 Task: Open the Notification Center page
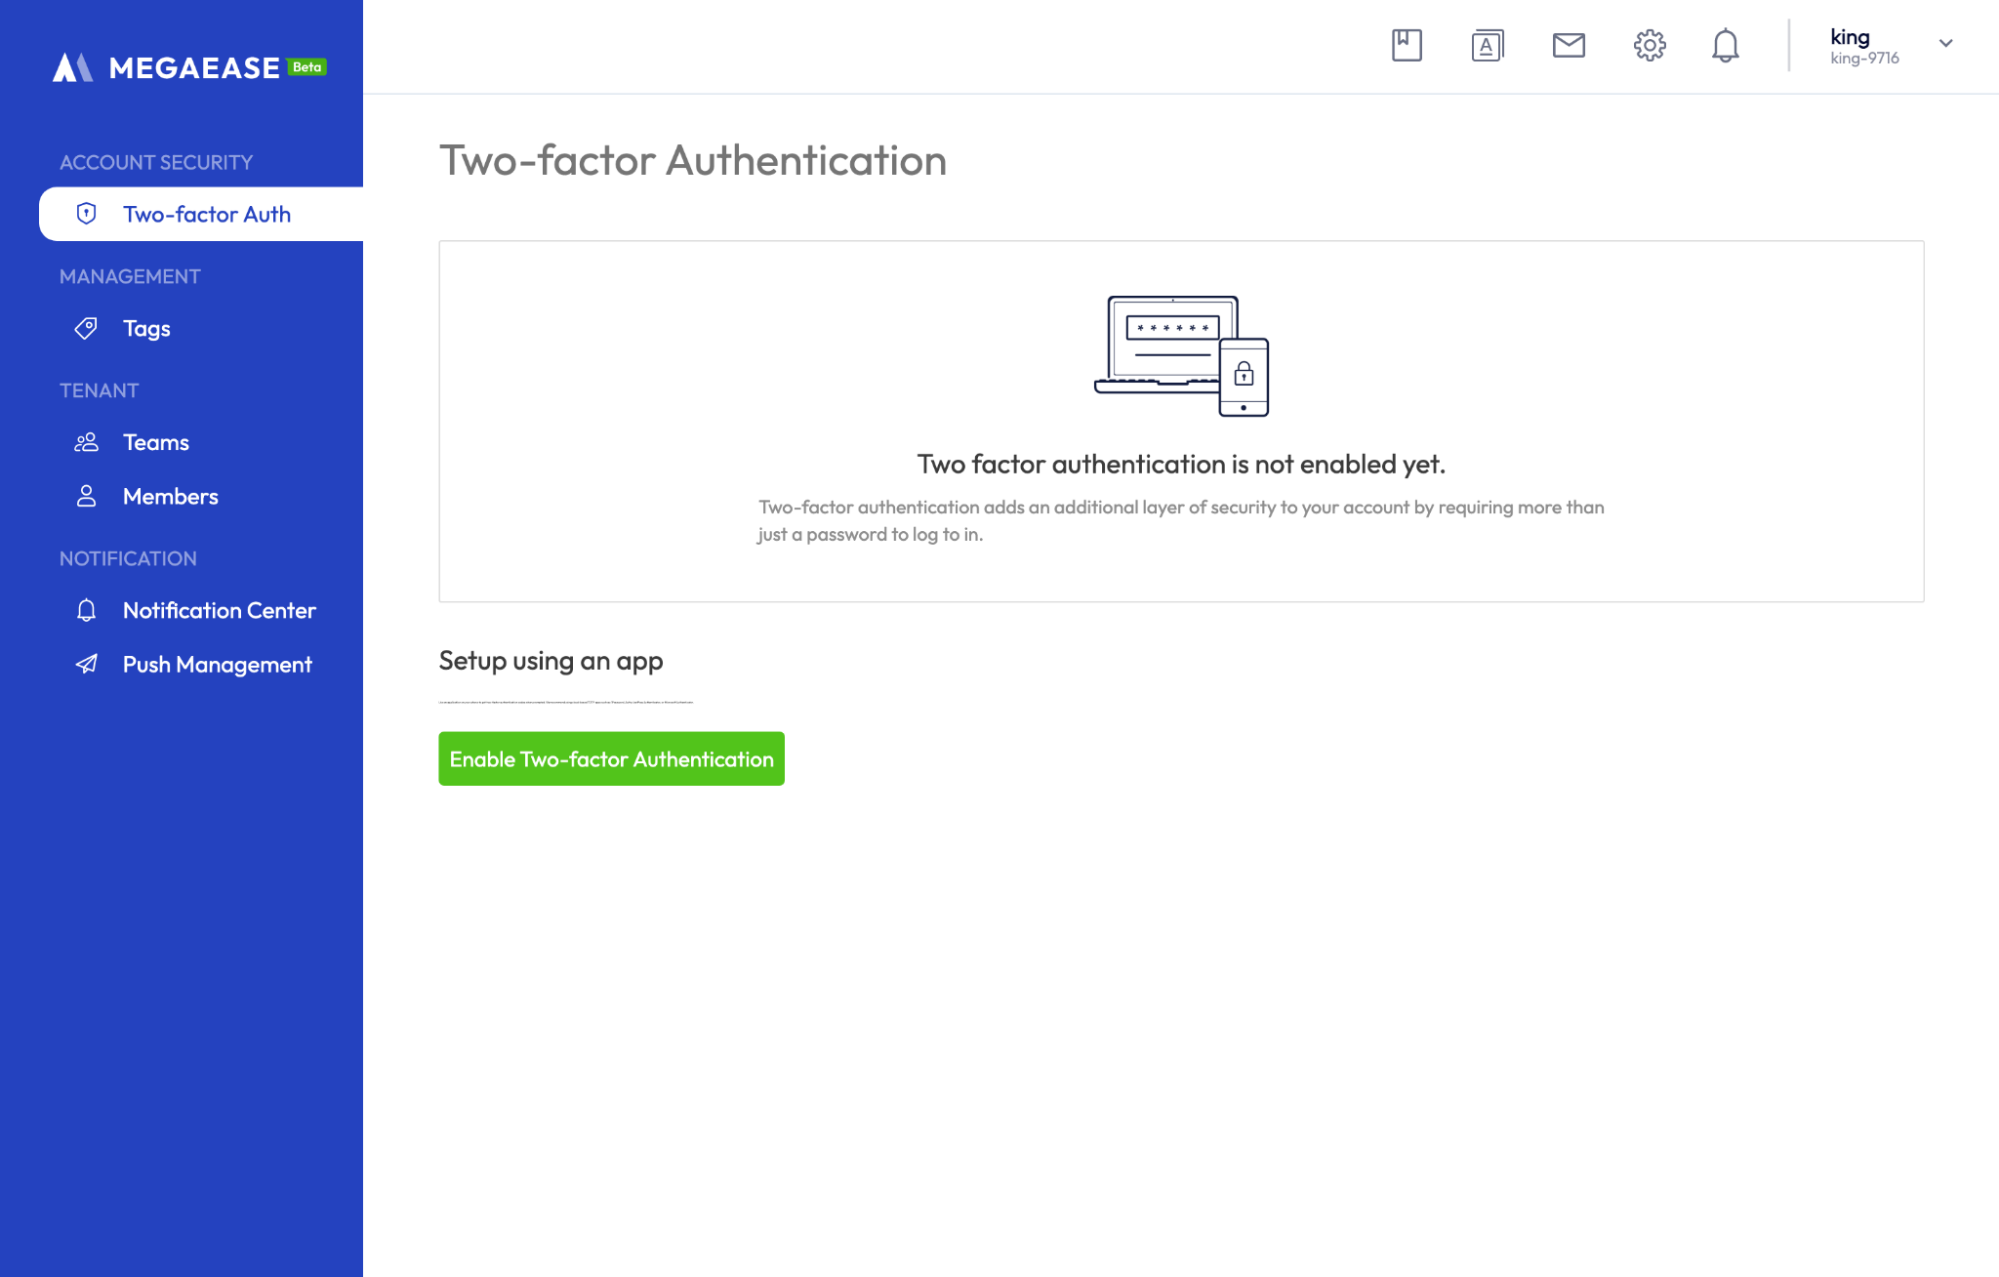pos(219,610)
